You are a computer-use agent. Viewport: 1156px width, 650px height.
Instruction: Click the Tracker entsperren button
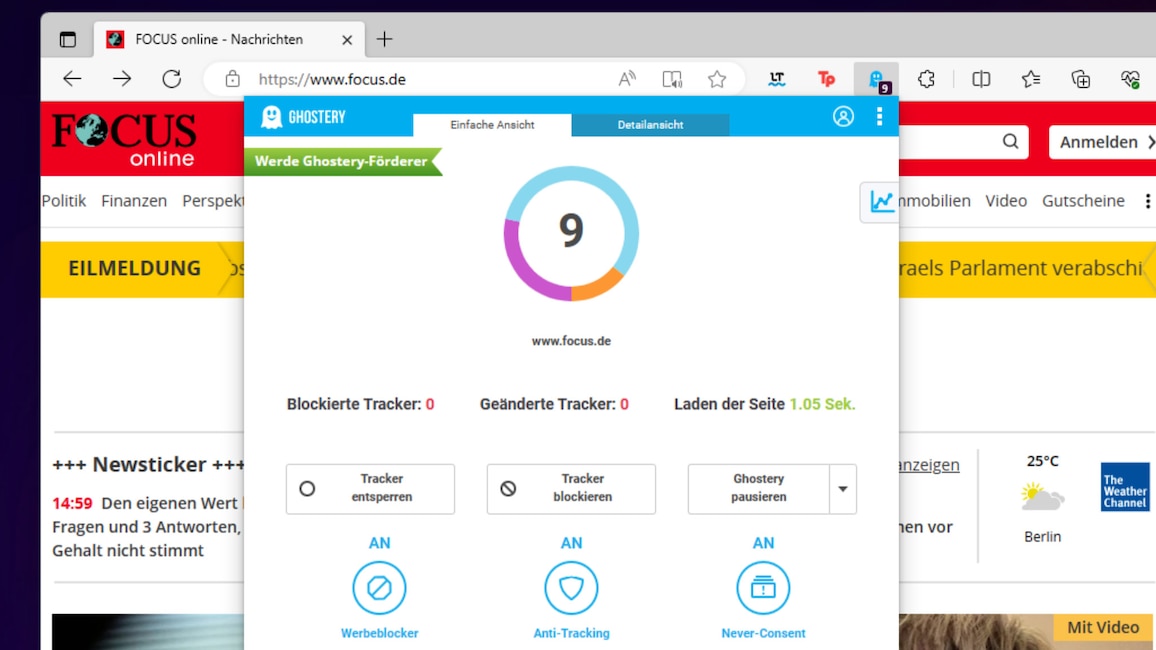click(x=370, y=489)
